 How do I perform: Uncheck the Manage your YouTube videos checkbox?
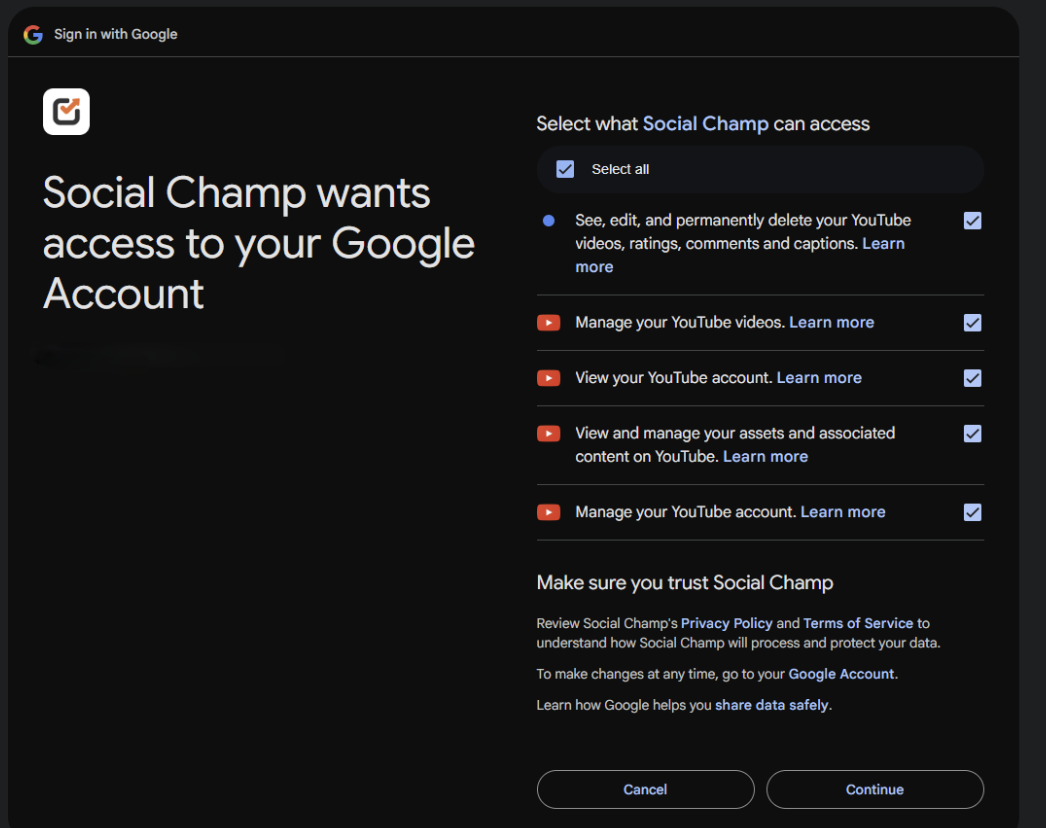coord(972,323)
